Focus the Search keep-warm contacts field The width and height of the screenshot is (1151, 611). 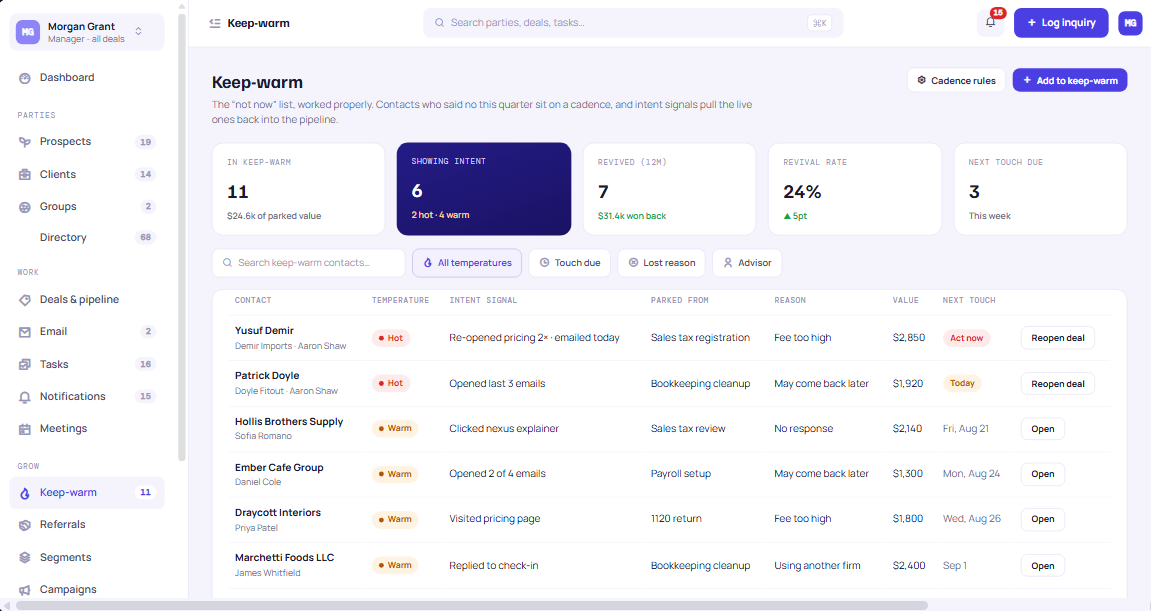(308, 263)
